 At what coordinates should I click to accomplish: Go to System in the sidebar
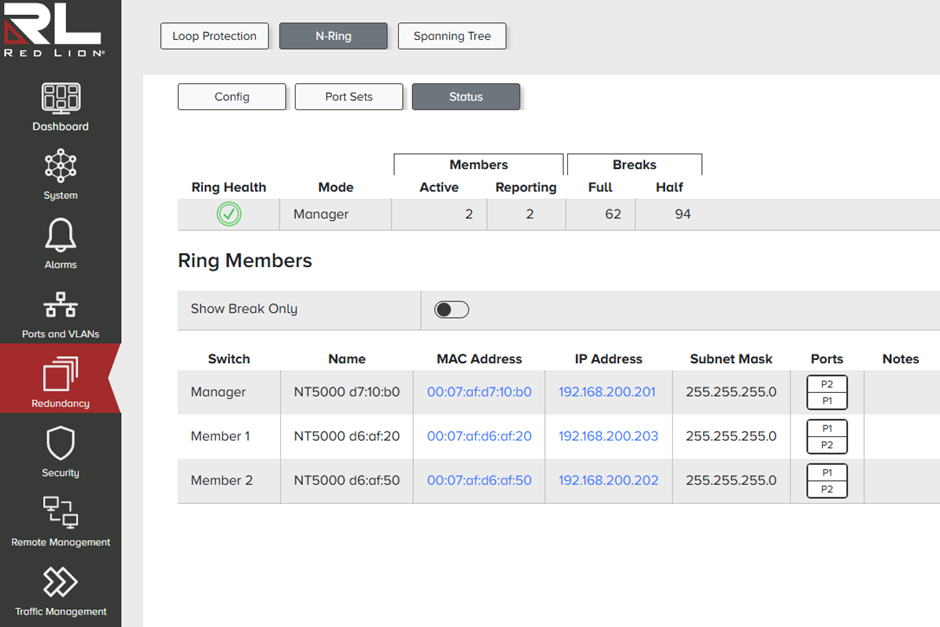[x=60, y=166]
